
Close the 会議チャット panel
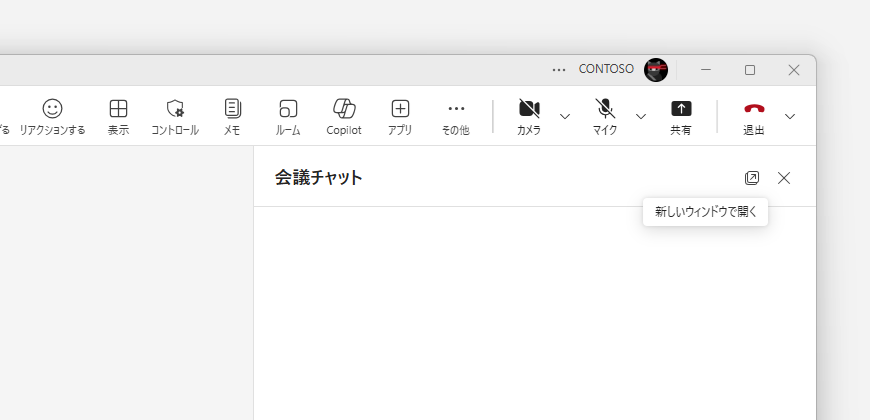point(784,178)
